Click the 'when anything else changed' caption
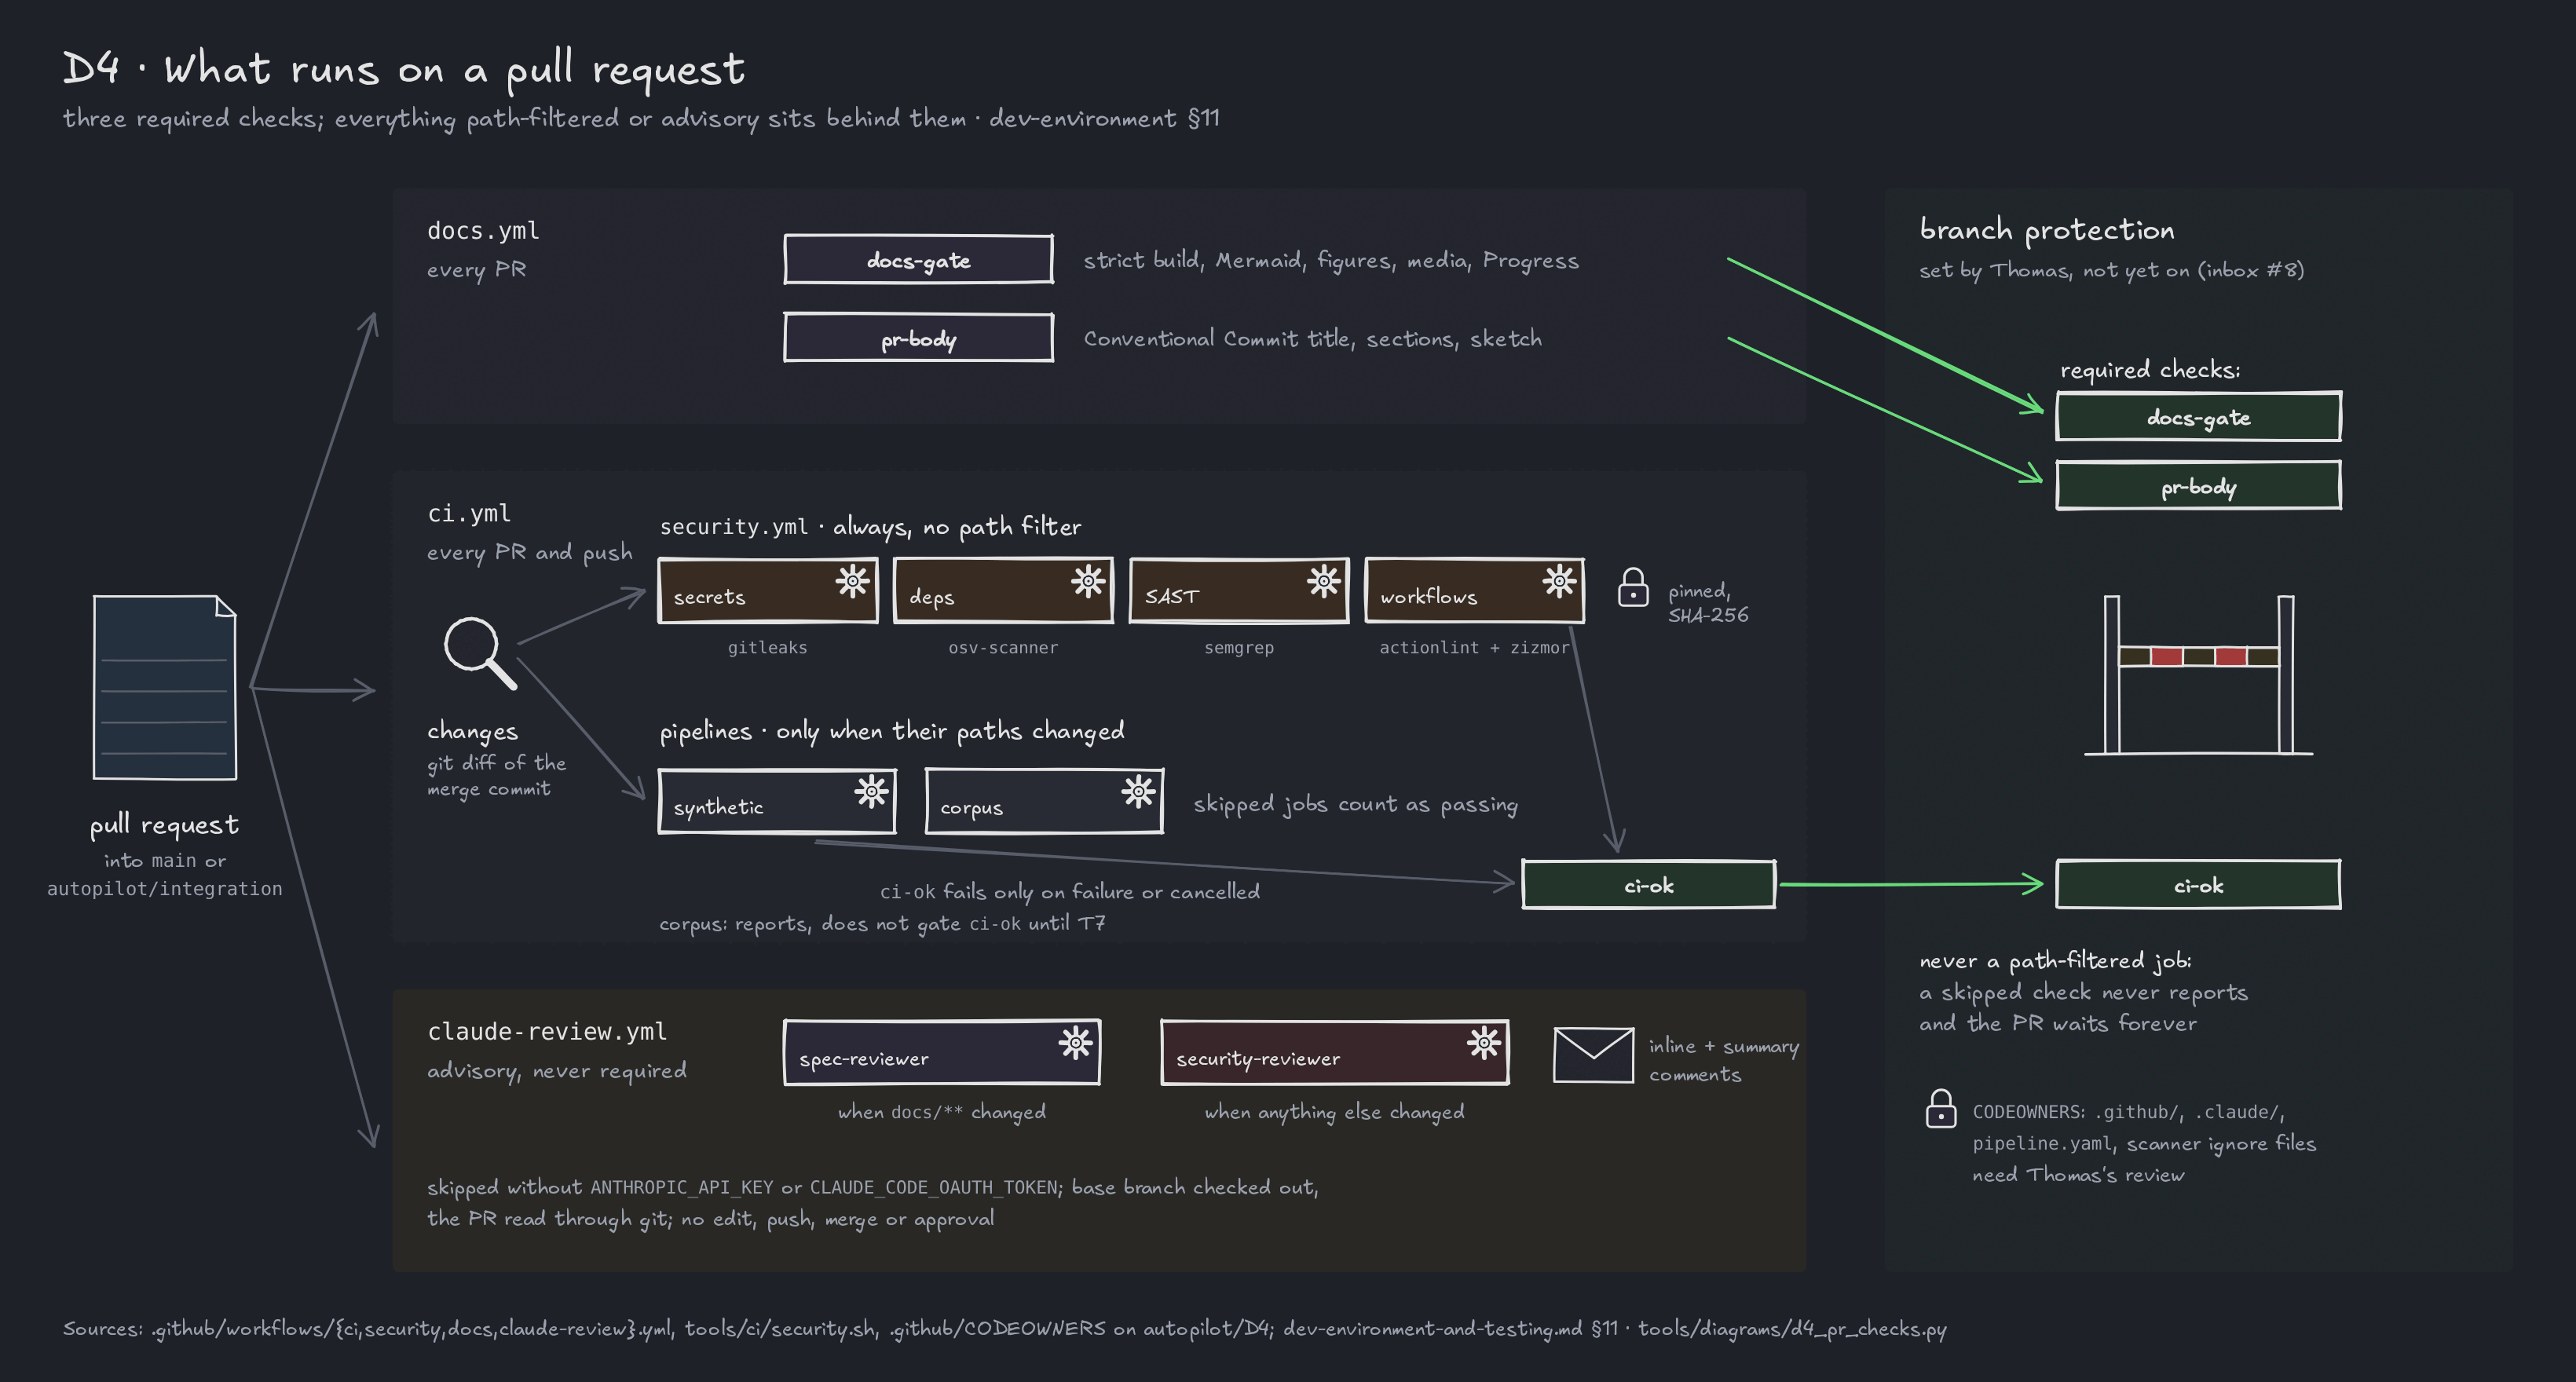 (x=1334, y=1112)
